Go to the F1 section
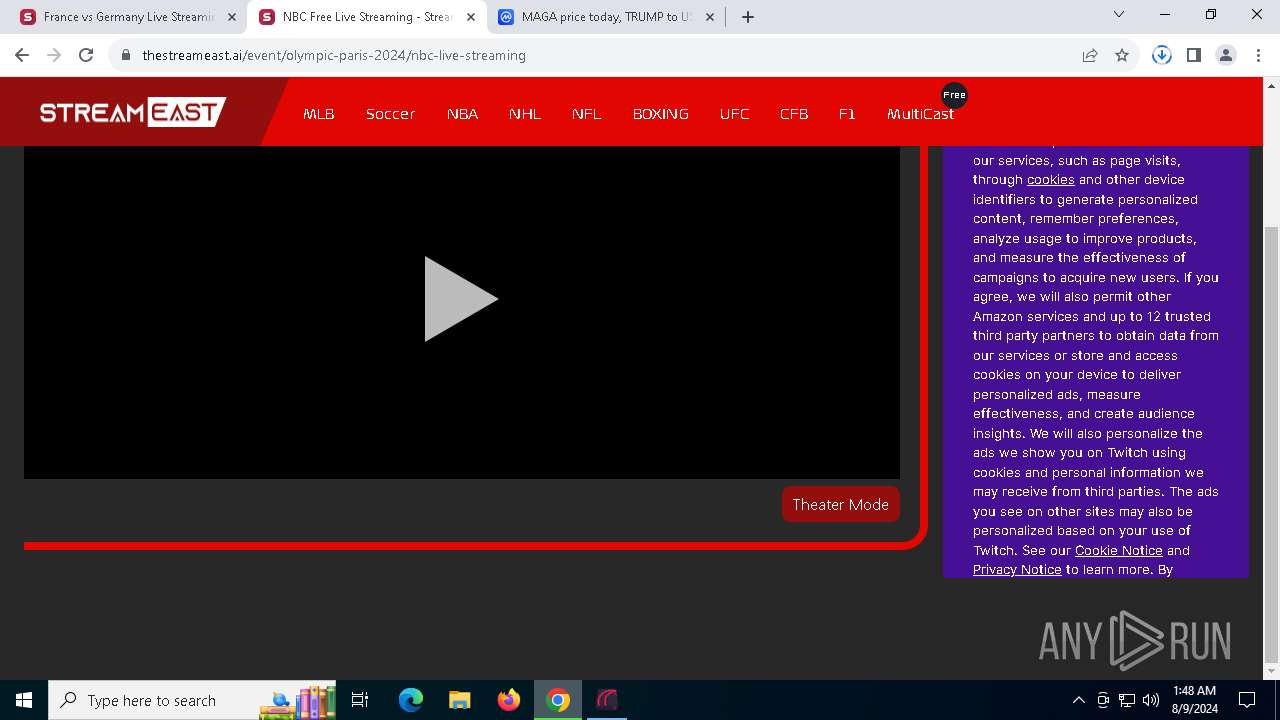Viewport: 1280px width, 720px height. point(847,114)
